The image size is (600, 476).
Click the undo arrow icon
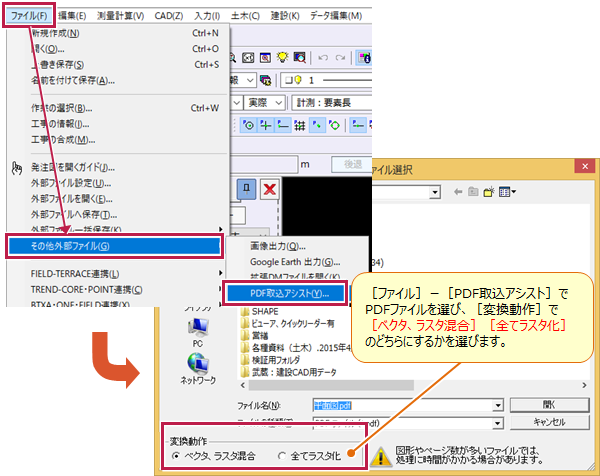coord(323,58)
